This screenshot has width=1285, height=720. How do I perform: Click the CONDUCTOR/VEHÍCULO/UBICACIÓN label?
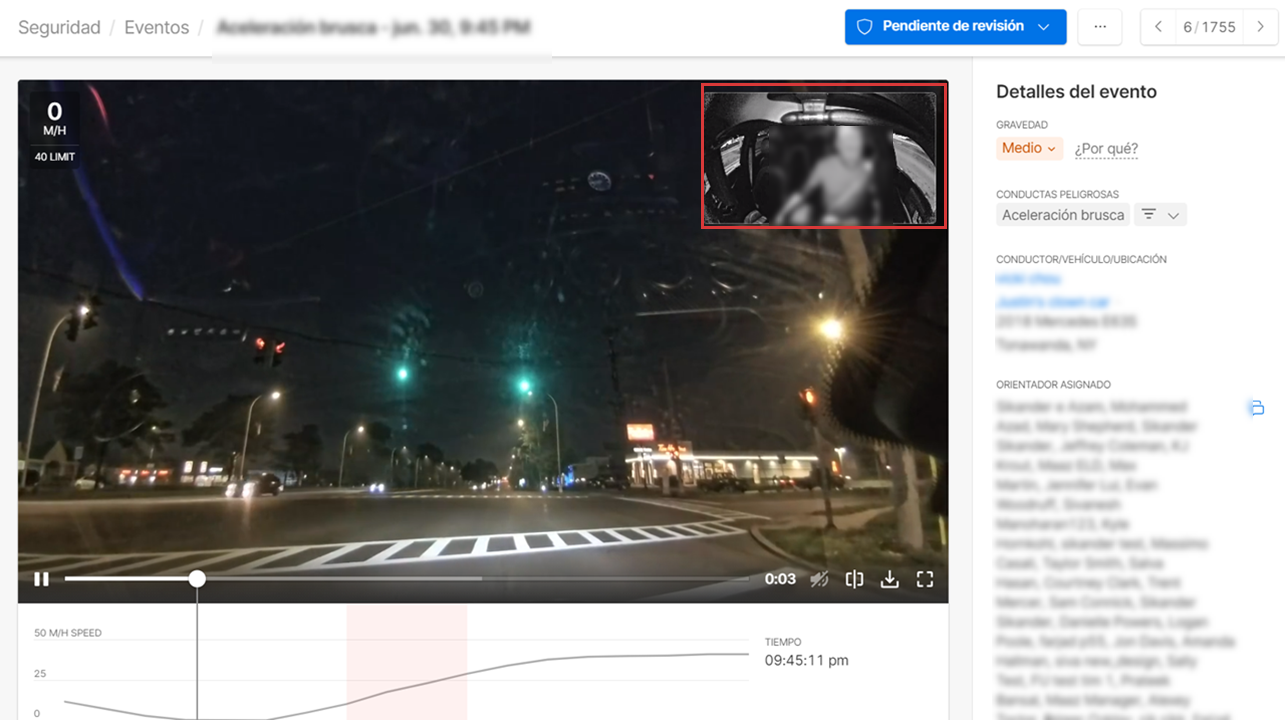tap(1081, 260)
